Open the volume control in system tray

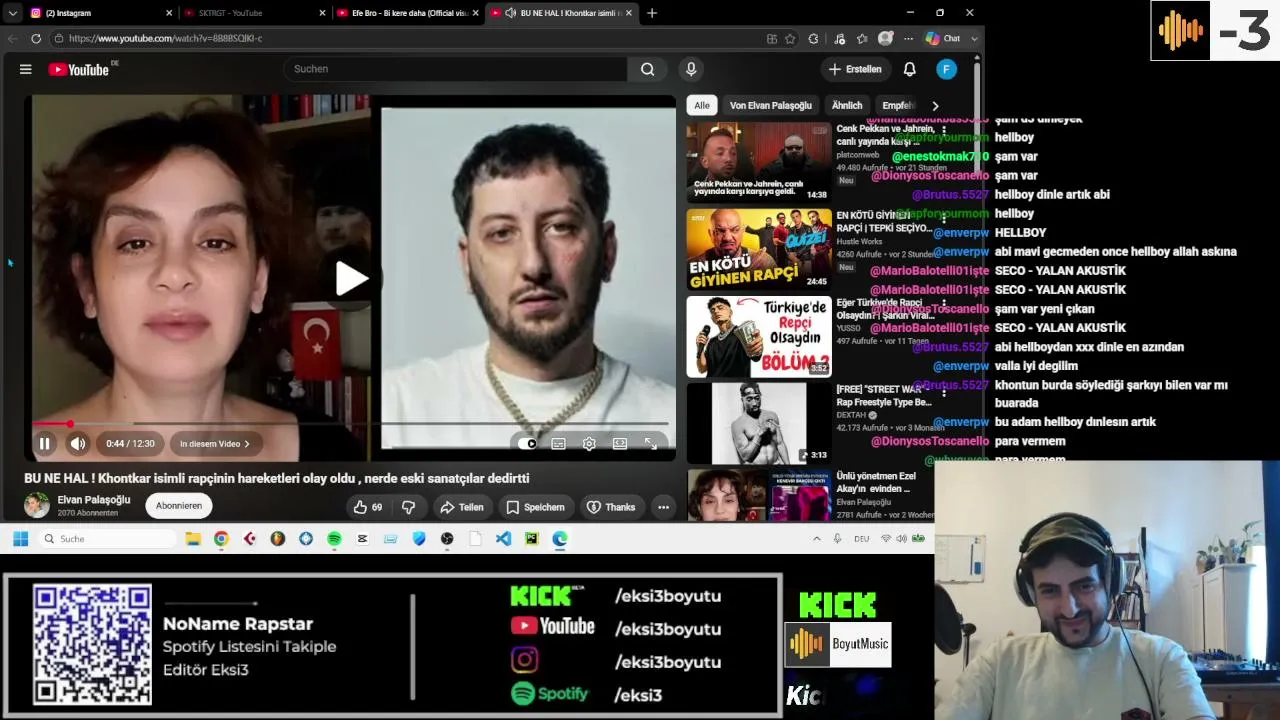[902, 539]
